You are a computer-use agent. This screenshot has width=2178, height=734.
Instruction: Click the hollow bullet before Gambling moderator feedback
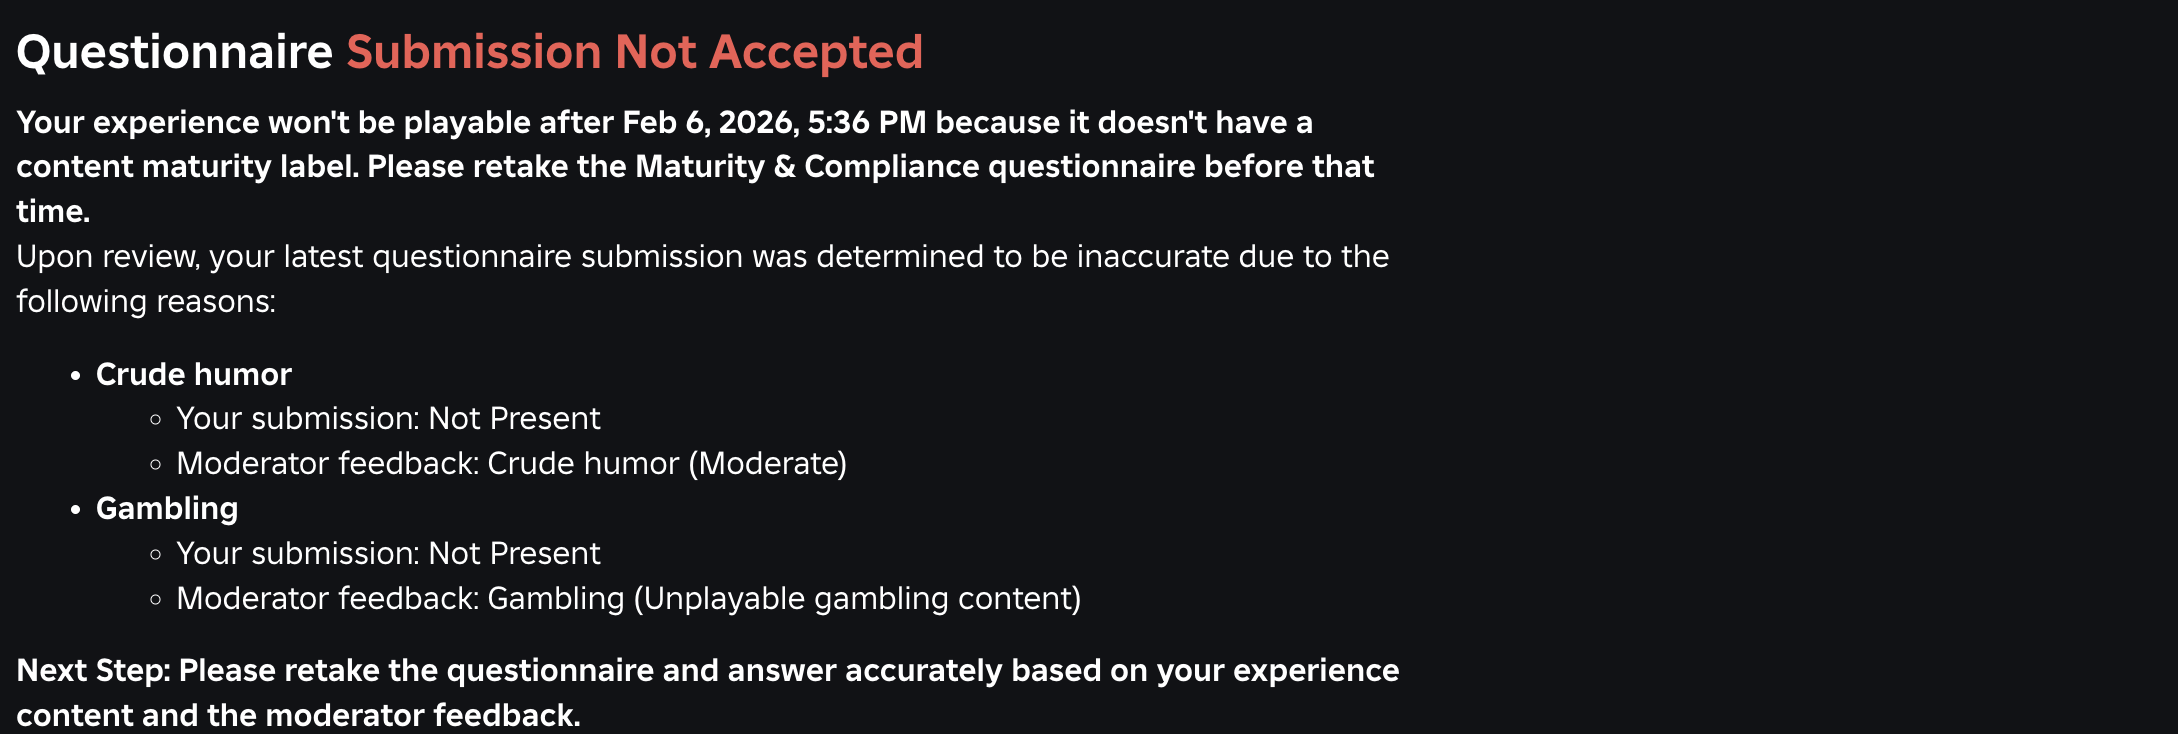pyautogui.click(x=155, y=600)
